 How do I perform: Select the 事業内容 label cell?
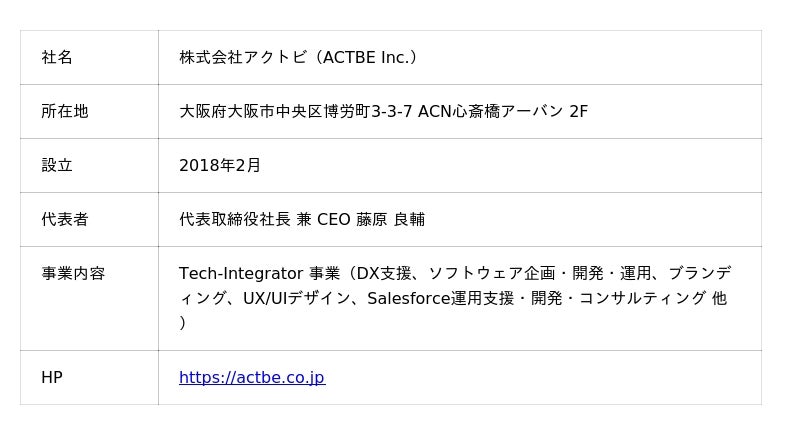pyautogui.click(x=73, y=273)
